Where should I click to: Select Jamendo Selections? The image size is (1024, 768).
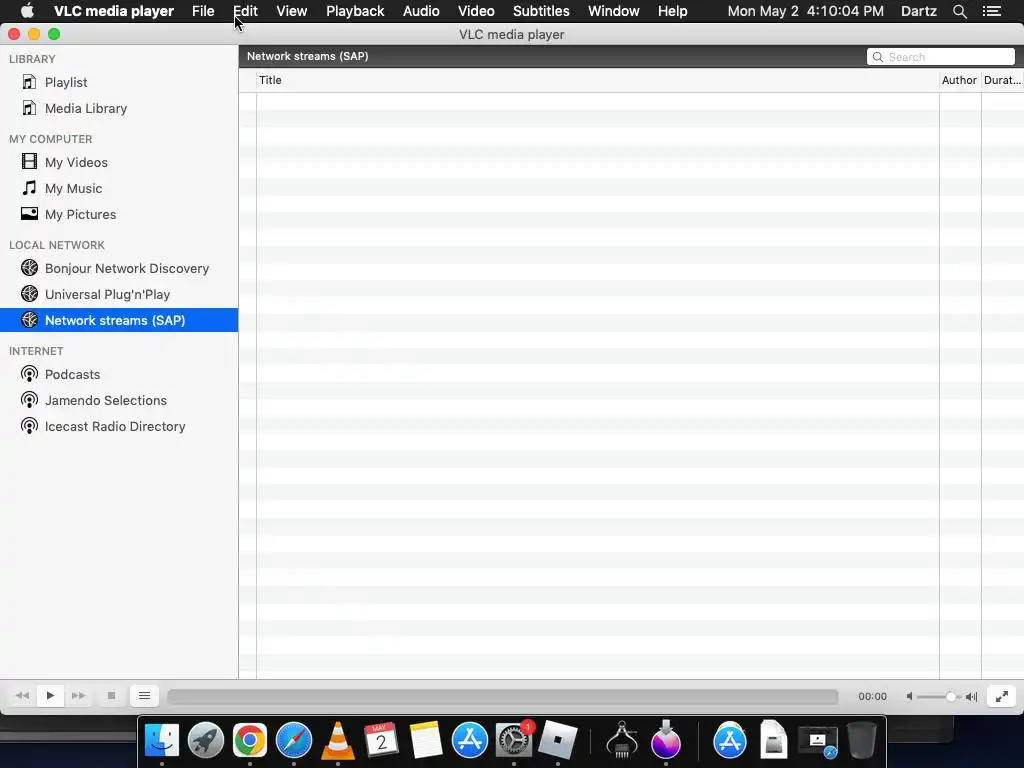coord(119,400)
